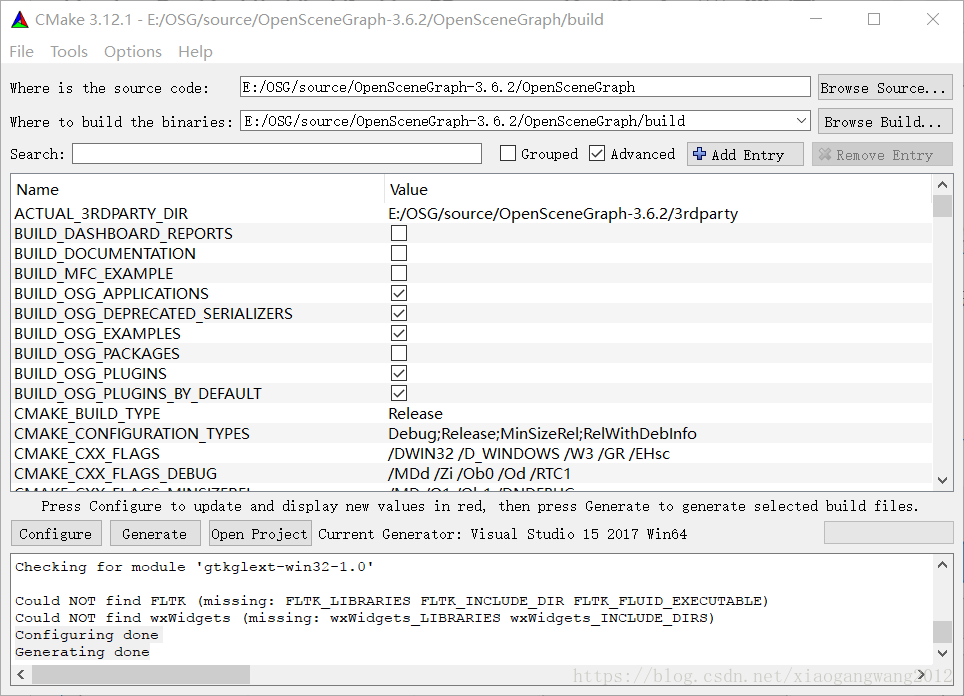Toggle BUILD_MFC_EXAMPLE checkbox

(x=399, y=273)
